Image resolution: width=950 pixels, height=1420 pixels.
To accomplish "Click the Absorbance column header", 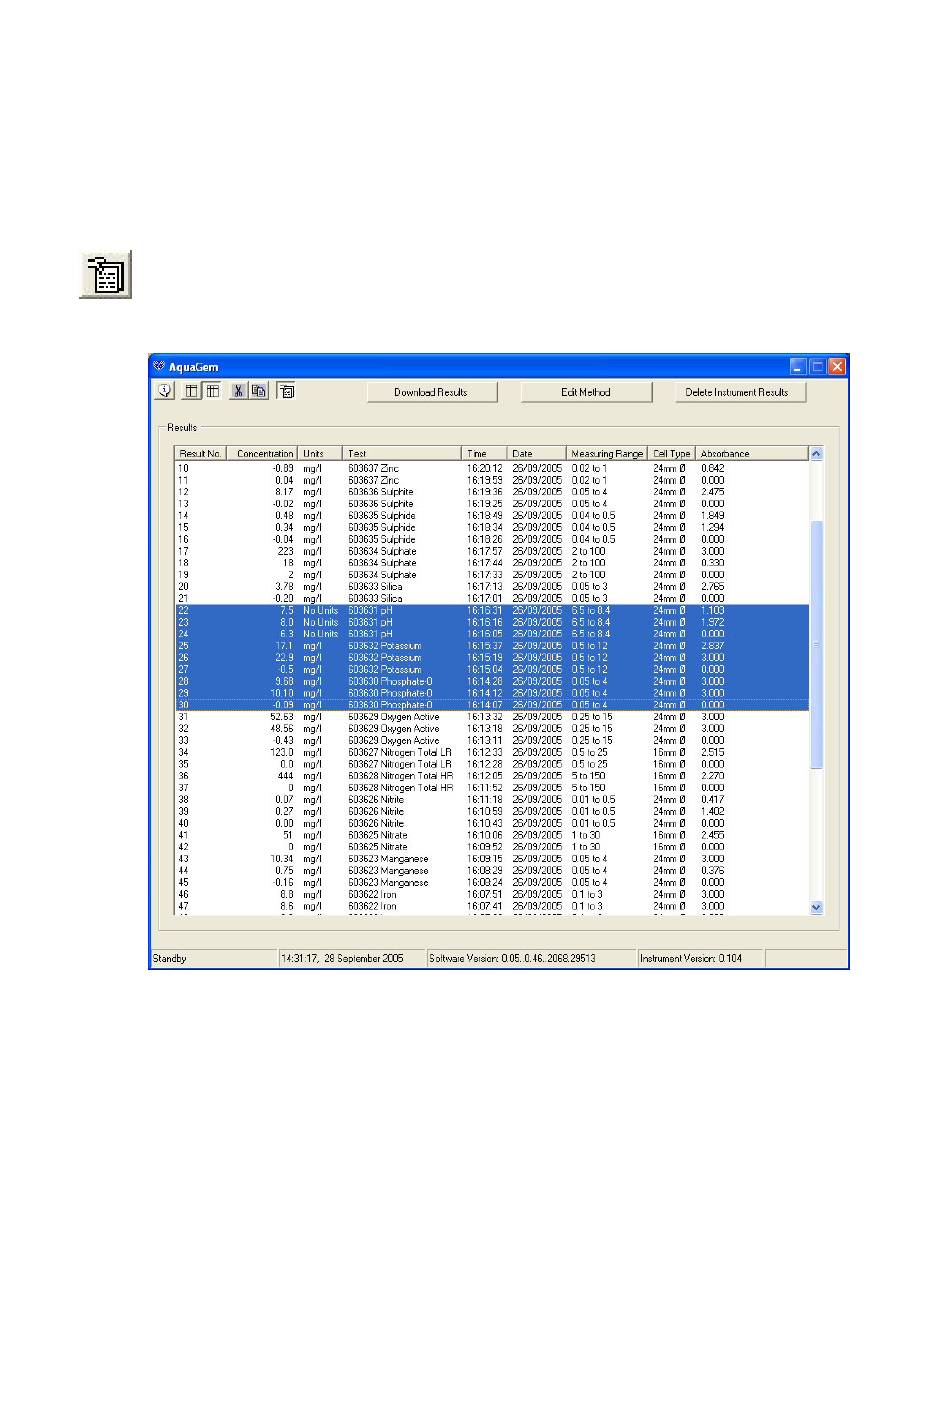I will [751, 453].
